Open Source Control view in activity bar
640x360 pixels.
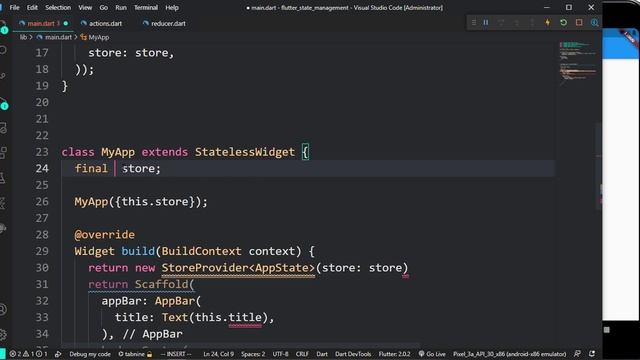(3, 76)
